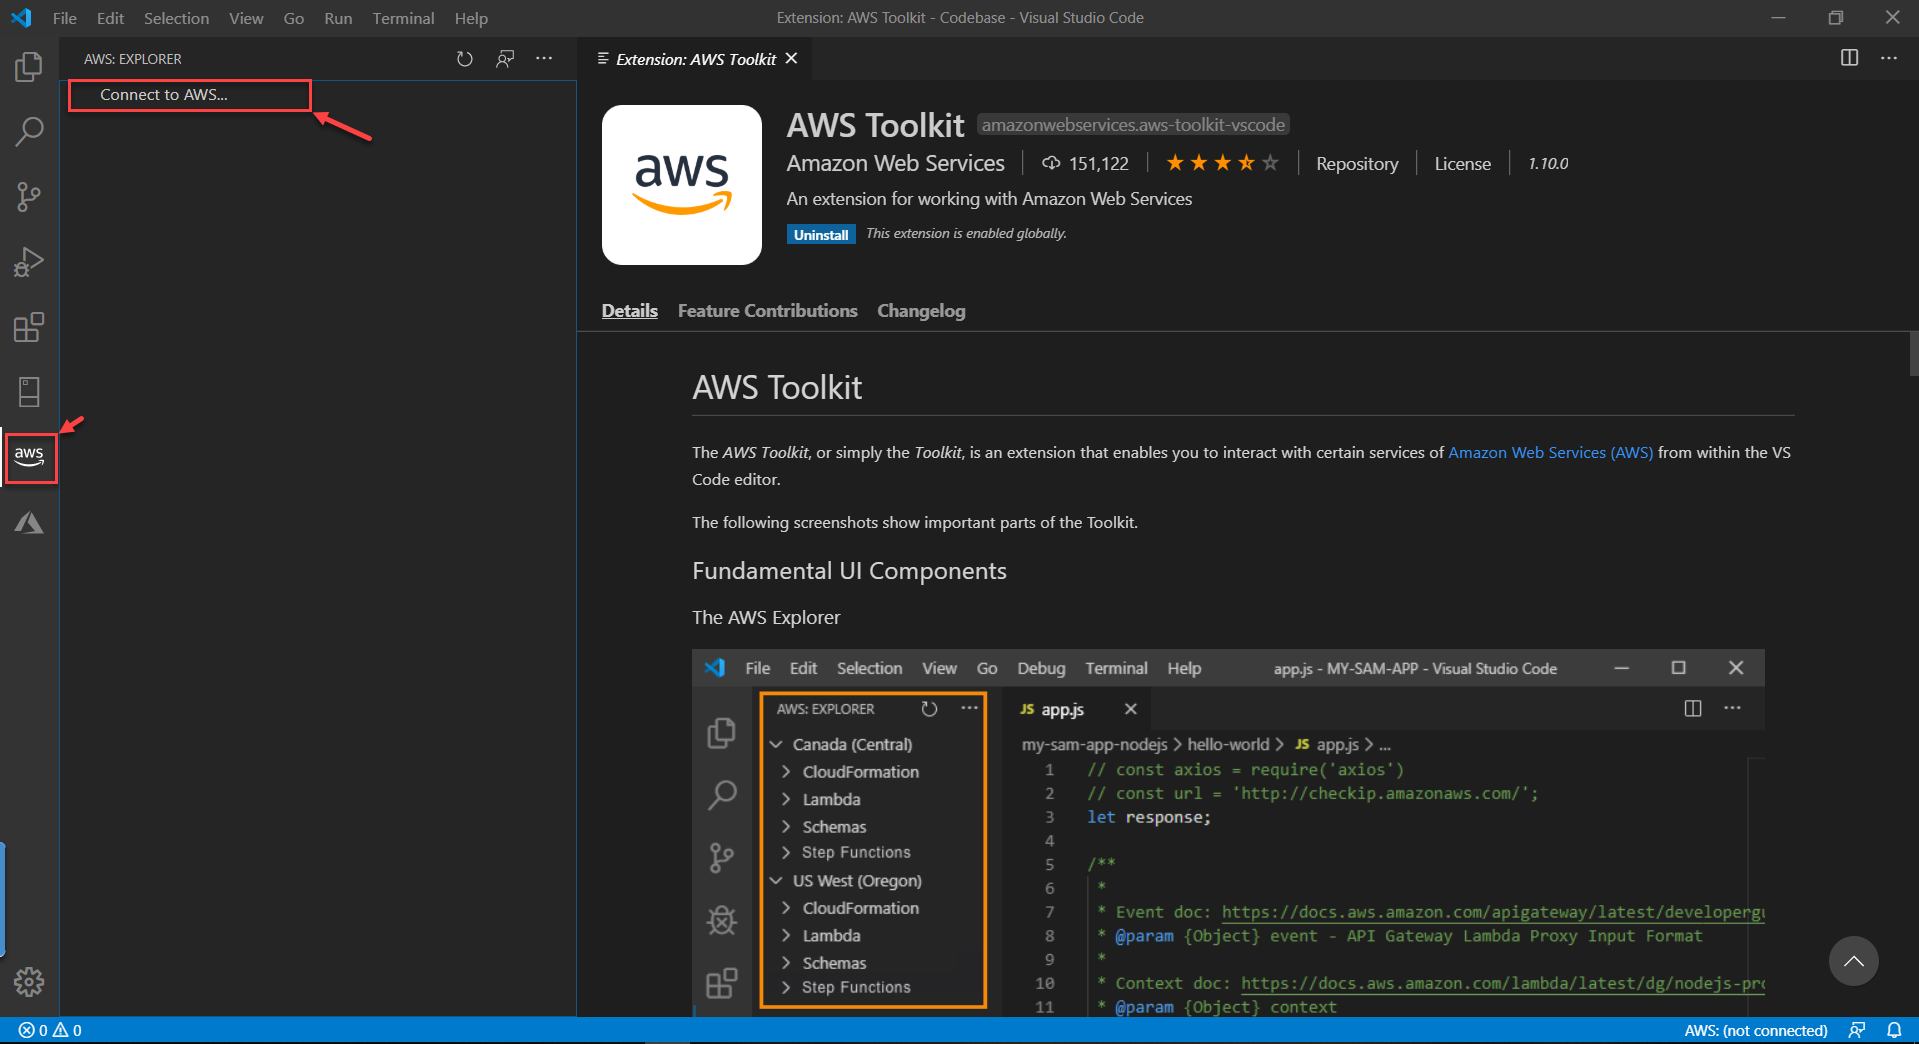Click Connect to AWS in explorer
This screenshot has width=1919, height=1044.
tap(164, 95)
